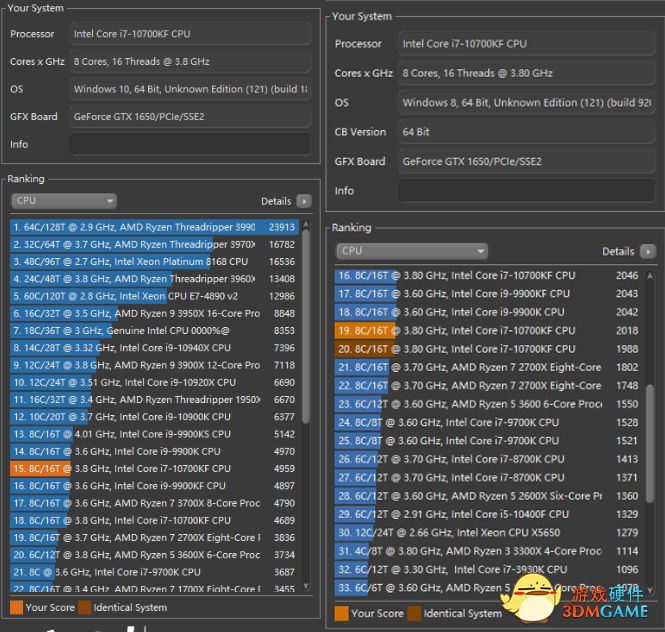665x632 pixels.
Task: Select Ryzen 9 3900X row scoring 7118
Action: (154, 365)
